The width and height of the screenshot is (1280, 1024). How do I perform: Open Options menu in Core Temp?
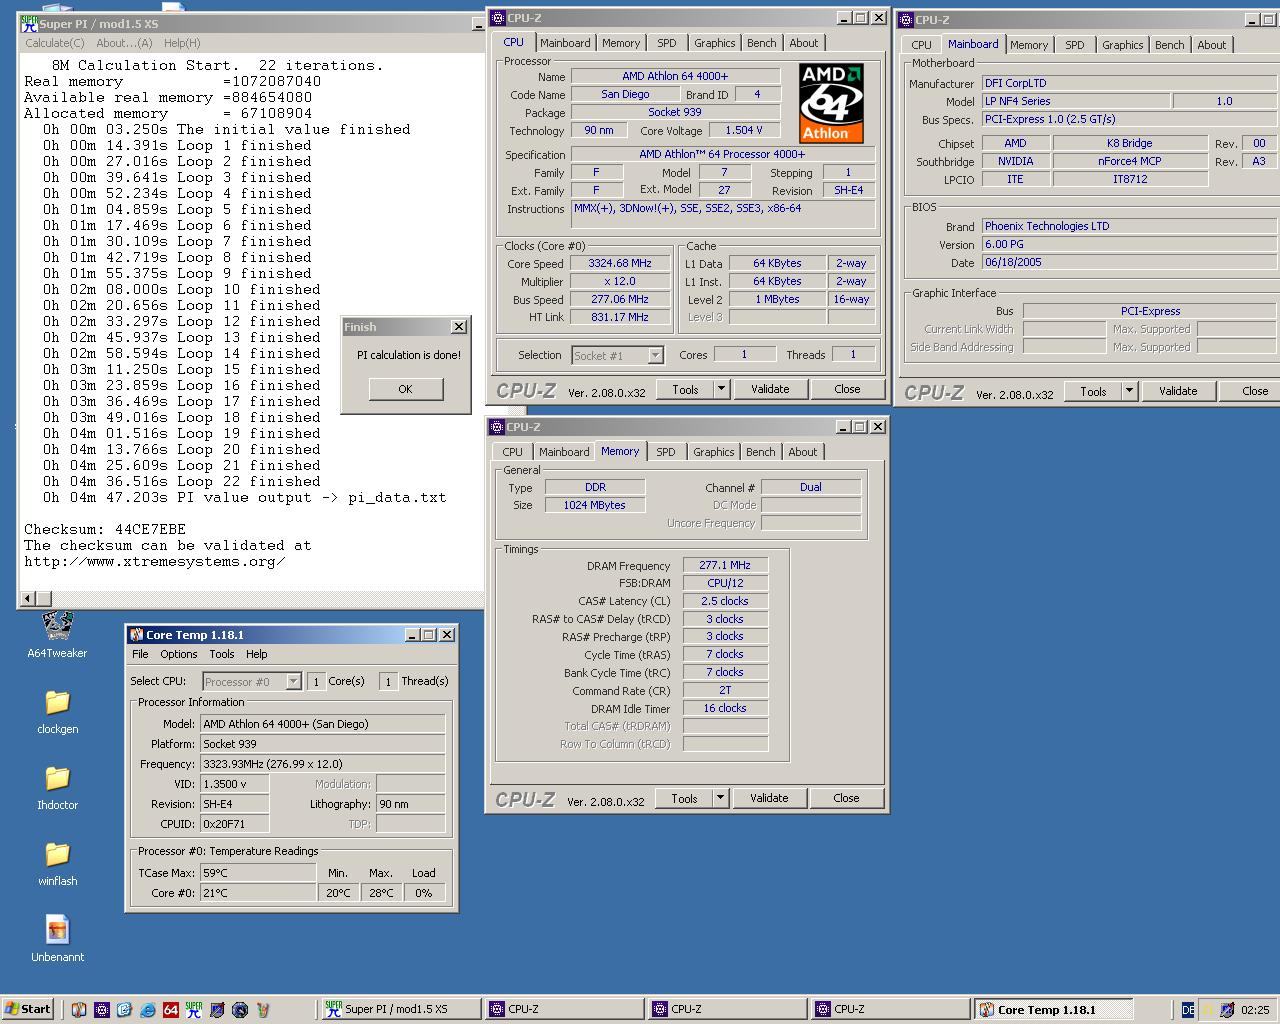click(178, 654)
